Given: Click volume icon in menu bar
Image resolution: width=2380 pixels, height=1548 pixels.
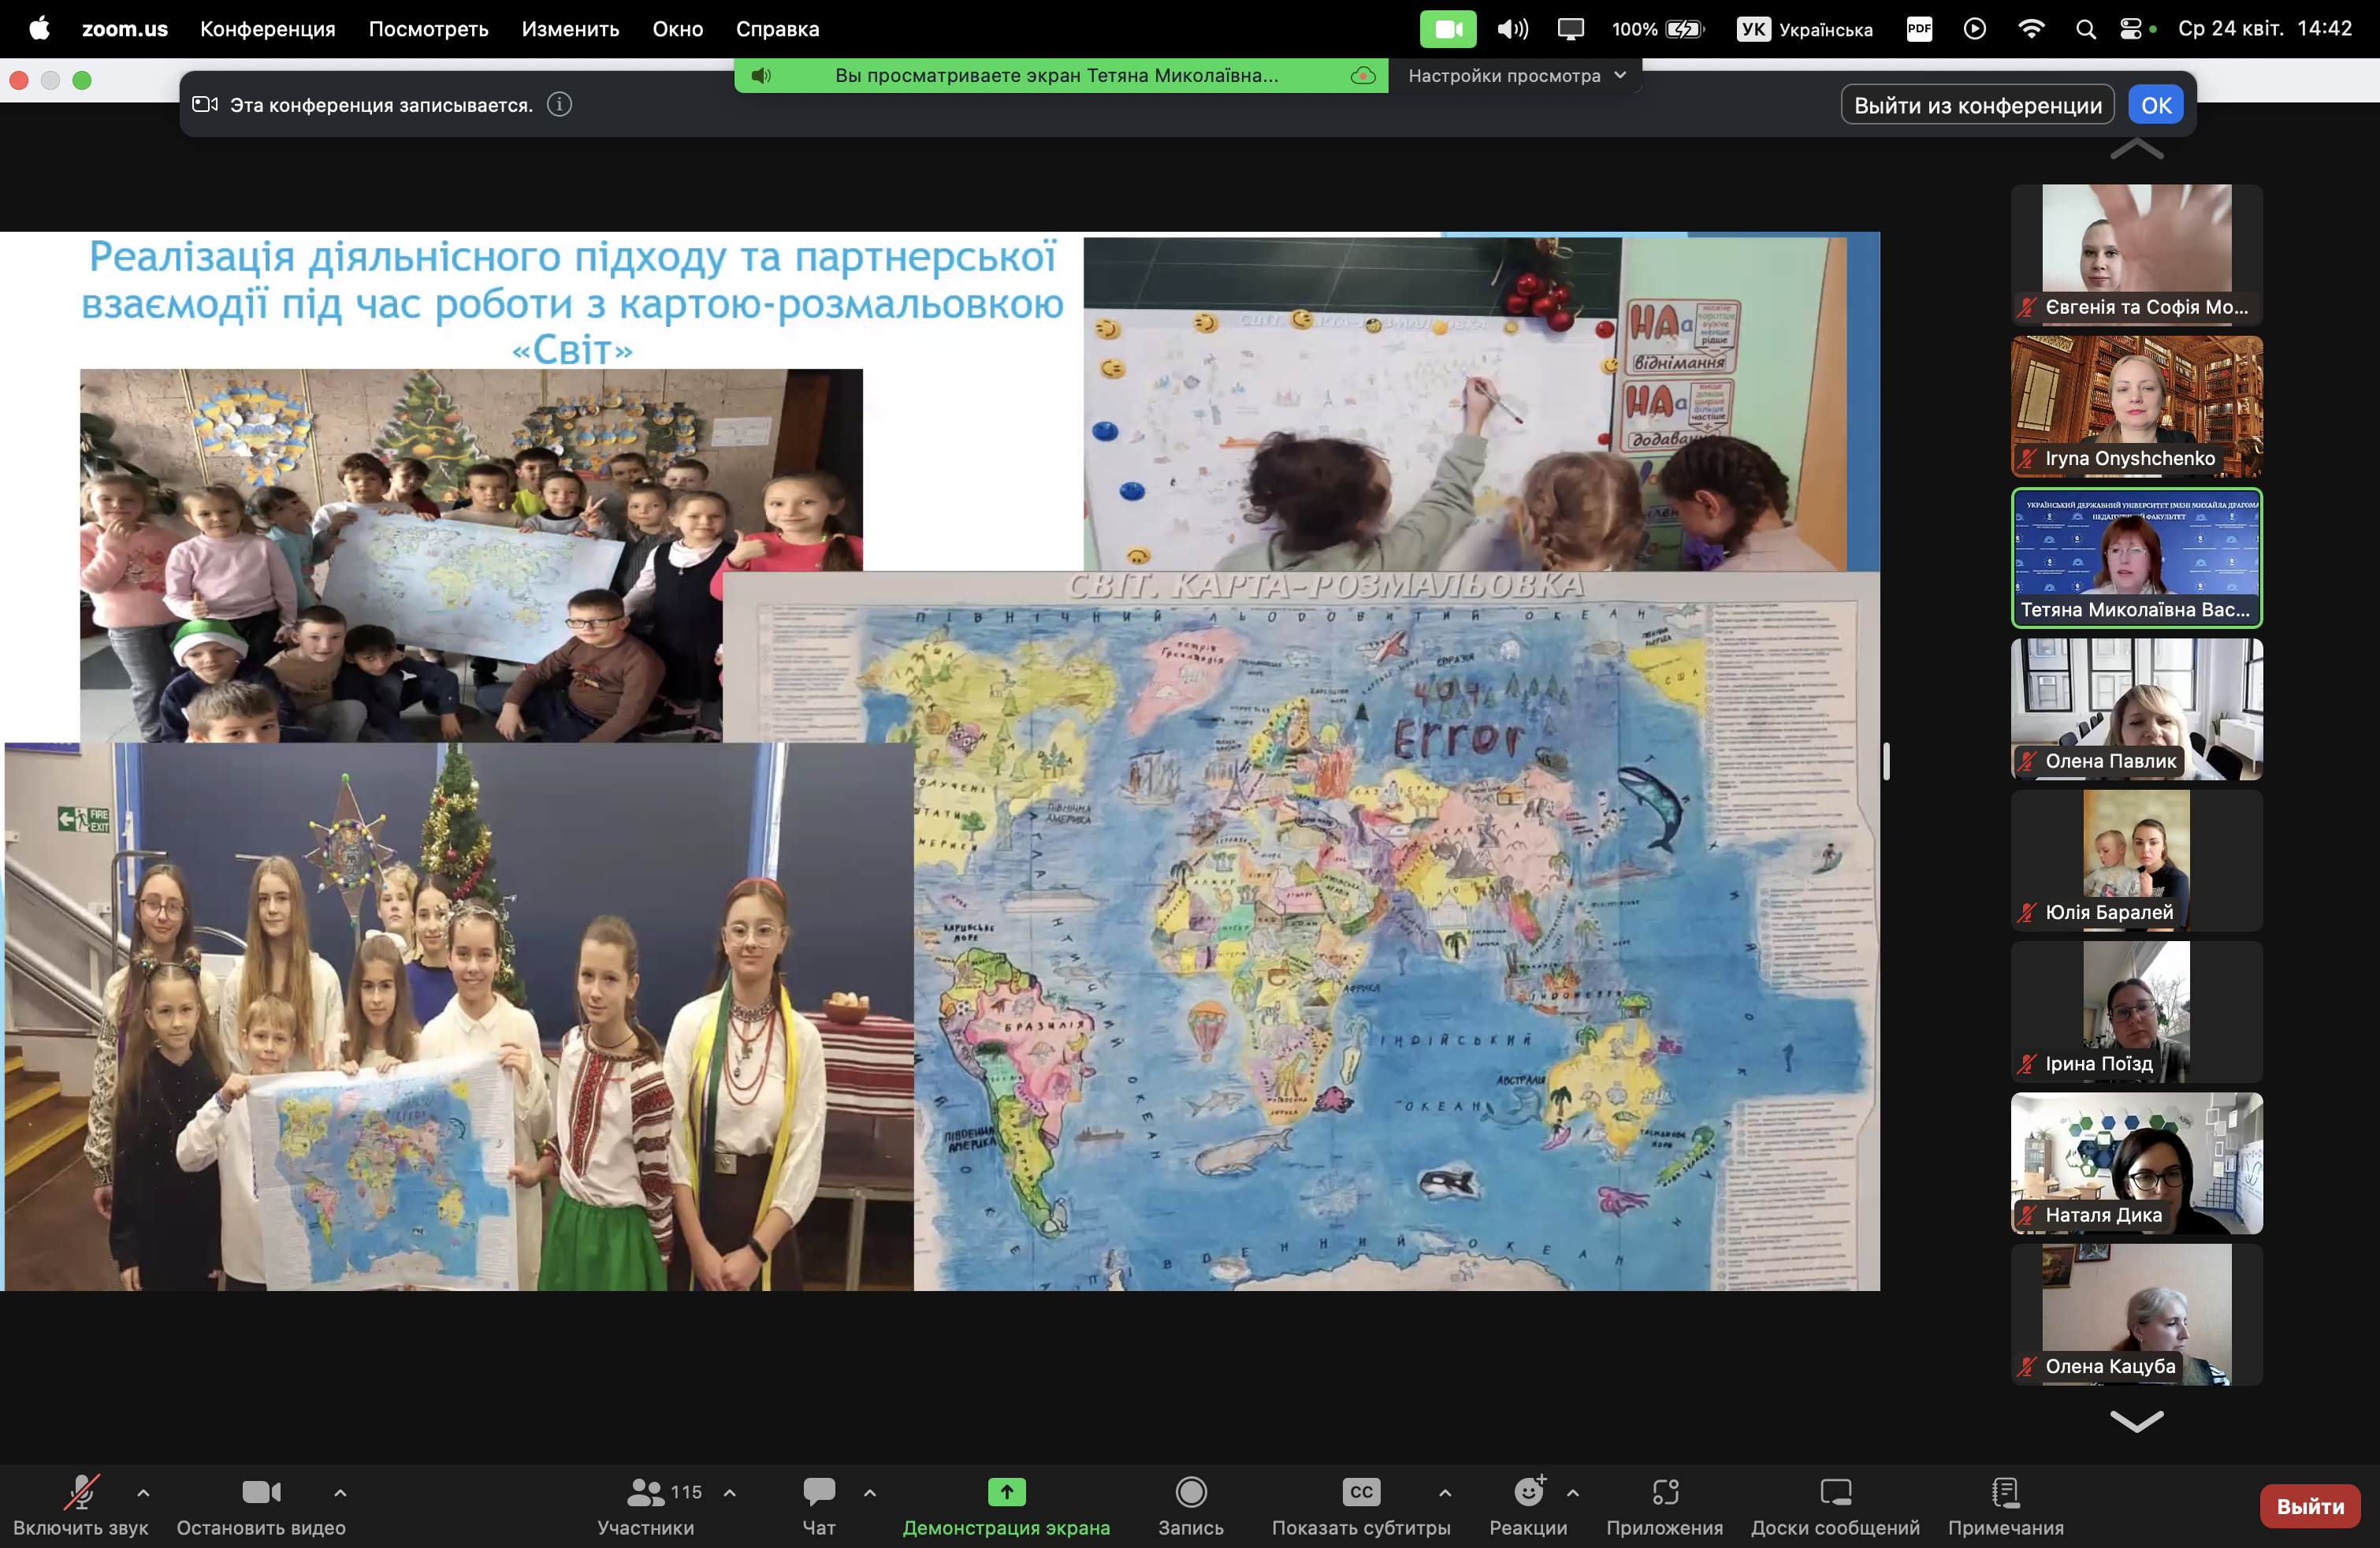Looking at the screenshot, I should pos(1512,28).
